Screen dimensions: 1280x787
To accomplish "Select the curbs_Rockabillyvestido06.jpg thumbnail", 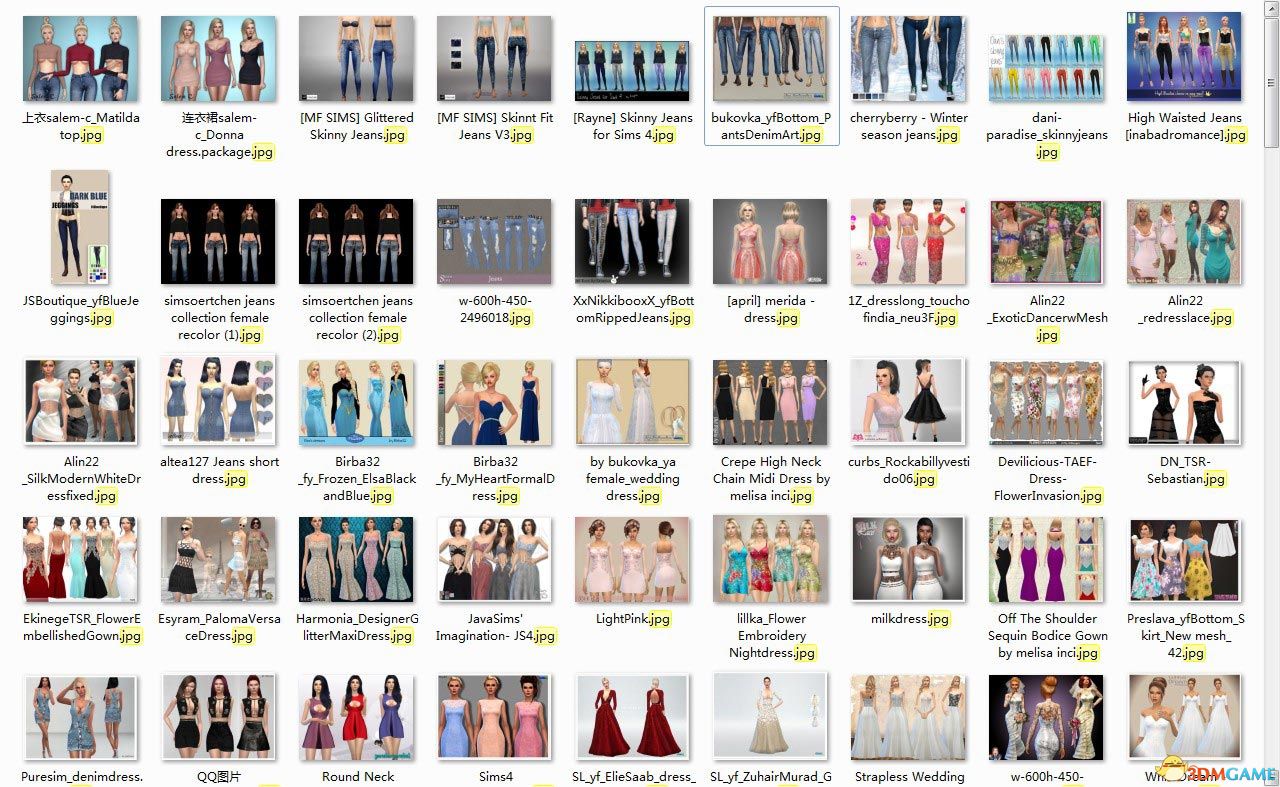I will coord(908,402).
